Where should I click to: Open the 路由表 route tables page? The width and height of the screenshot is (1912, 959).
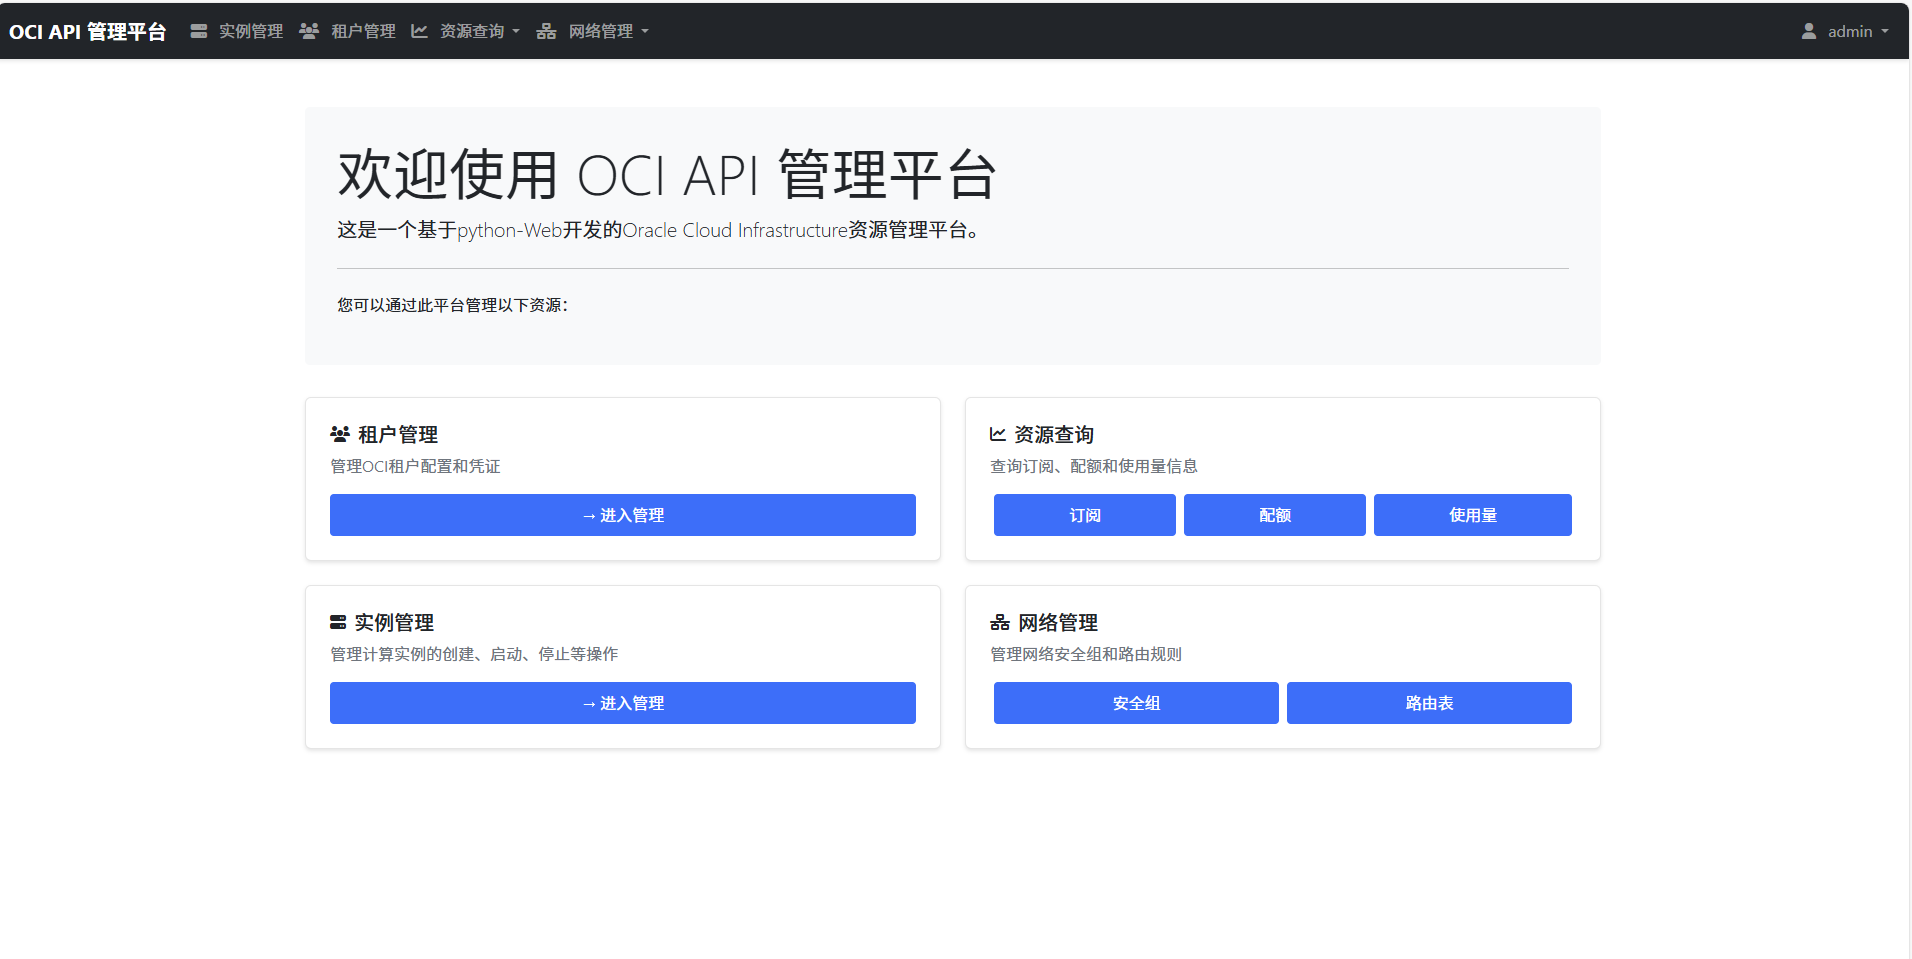pyautogui.click(x=1430, y=703)
